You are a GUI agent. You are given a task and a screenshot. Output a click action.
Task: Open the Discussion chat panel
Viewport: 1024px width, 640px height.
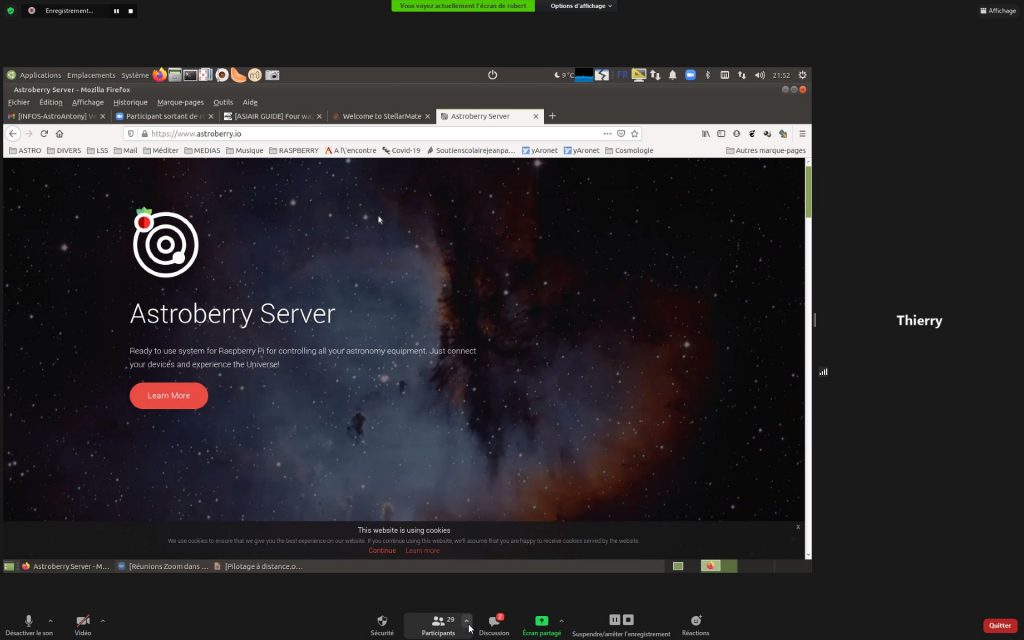coord(494,625)
